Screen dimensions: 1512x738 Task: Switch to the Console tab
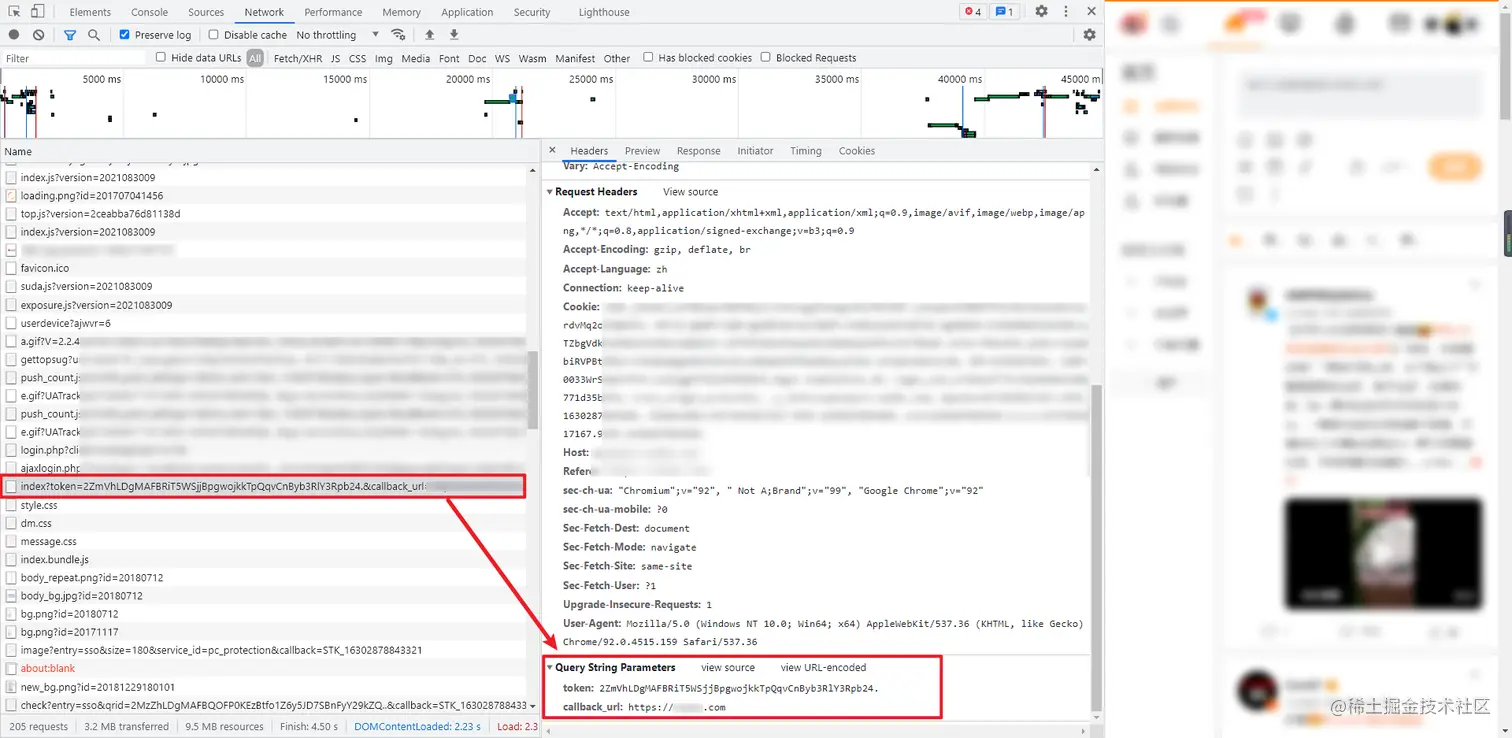point(150,12)
